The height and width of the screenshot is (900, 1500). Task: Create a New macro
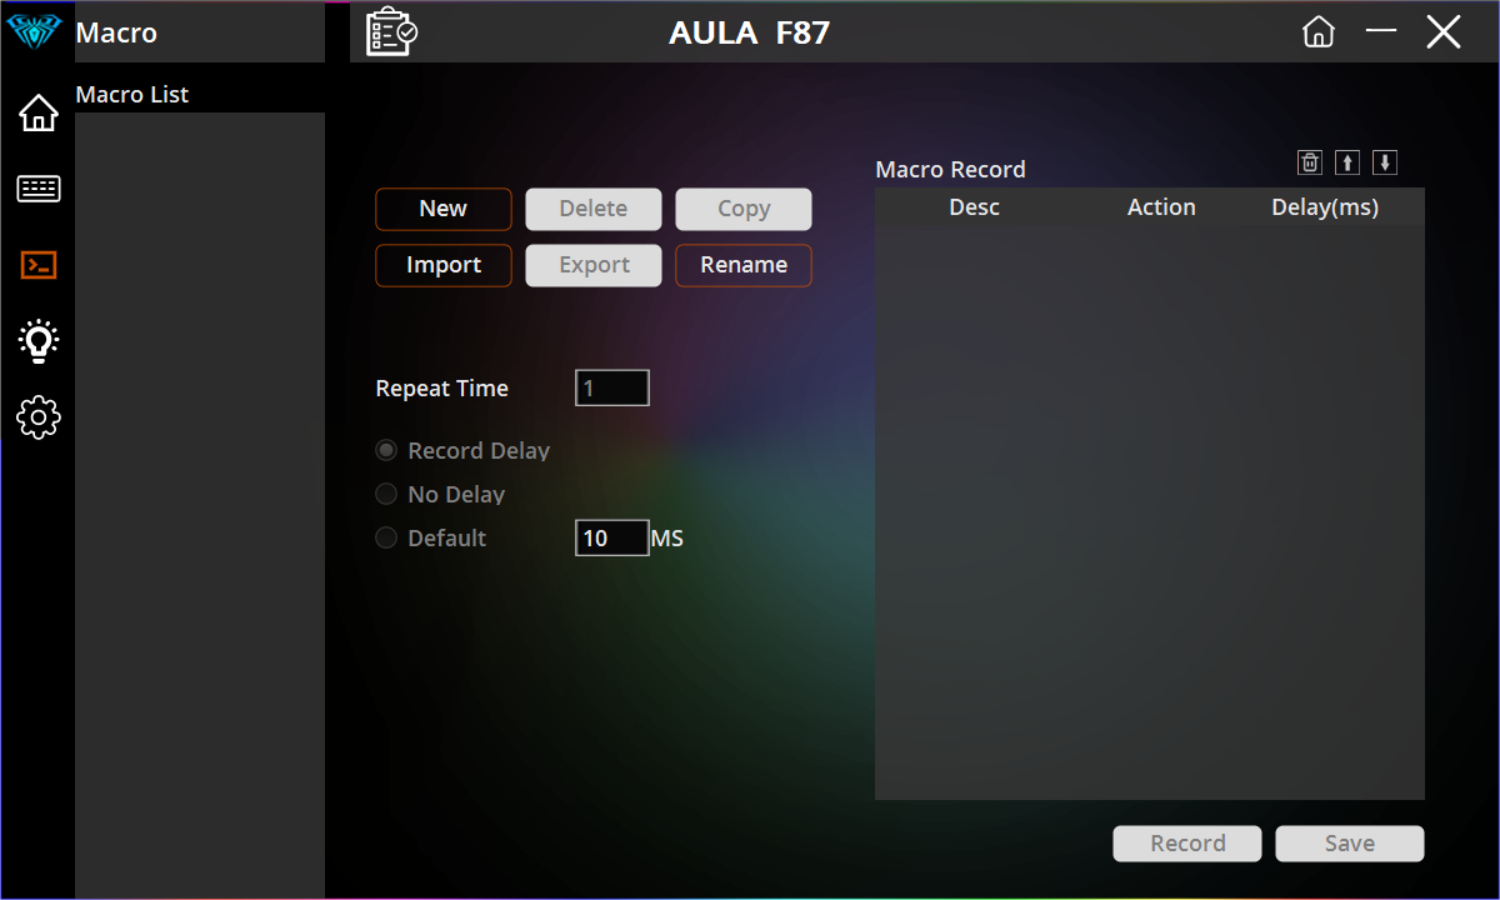443,209
